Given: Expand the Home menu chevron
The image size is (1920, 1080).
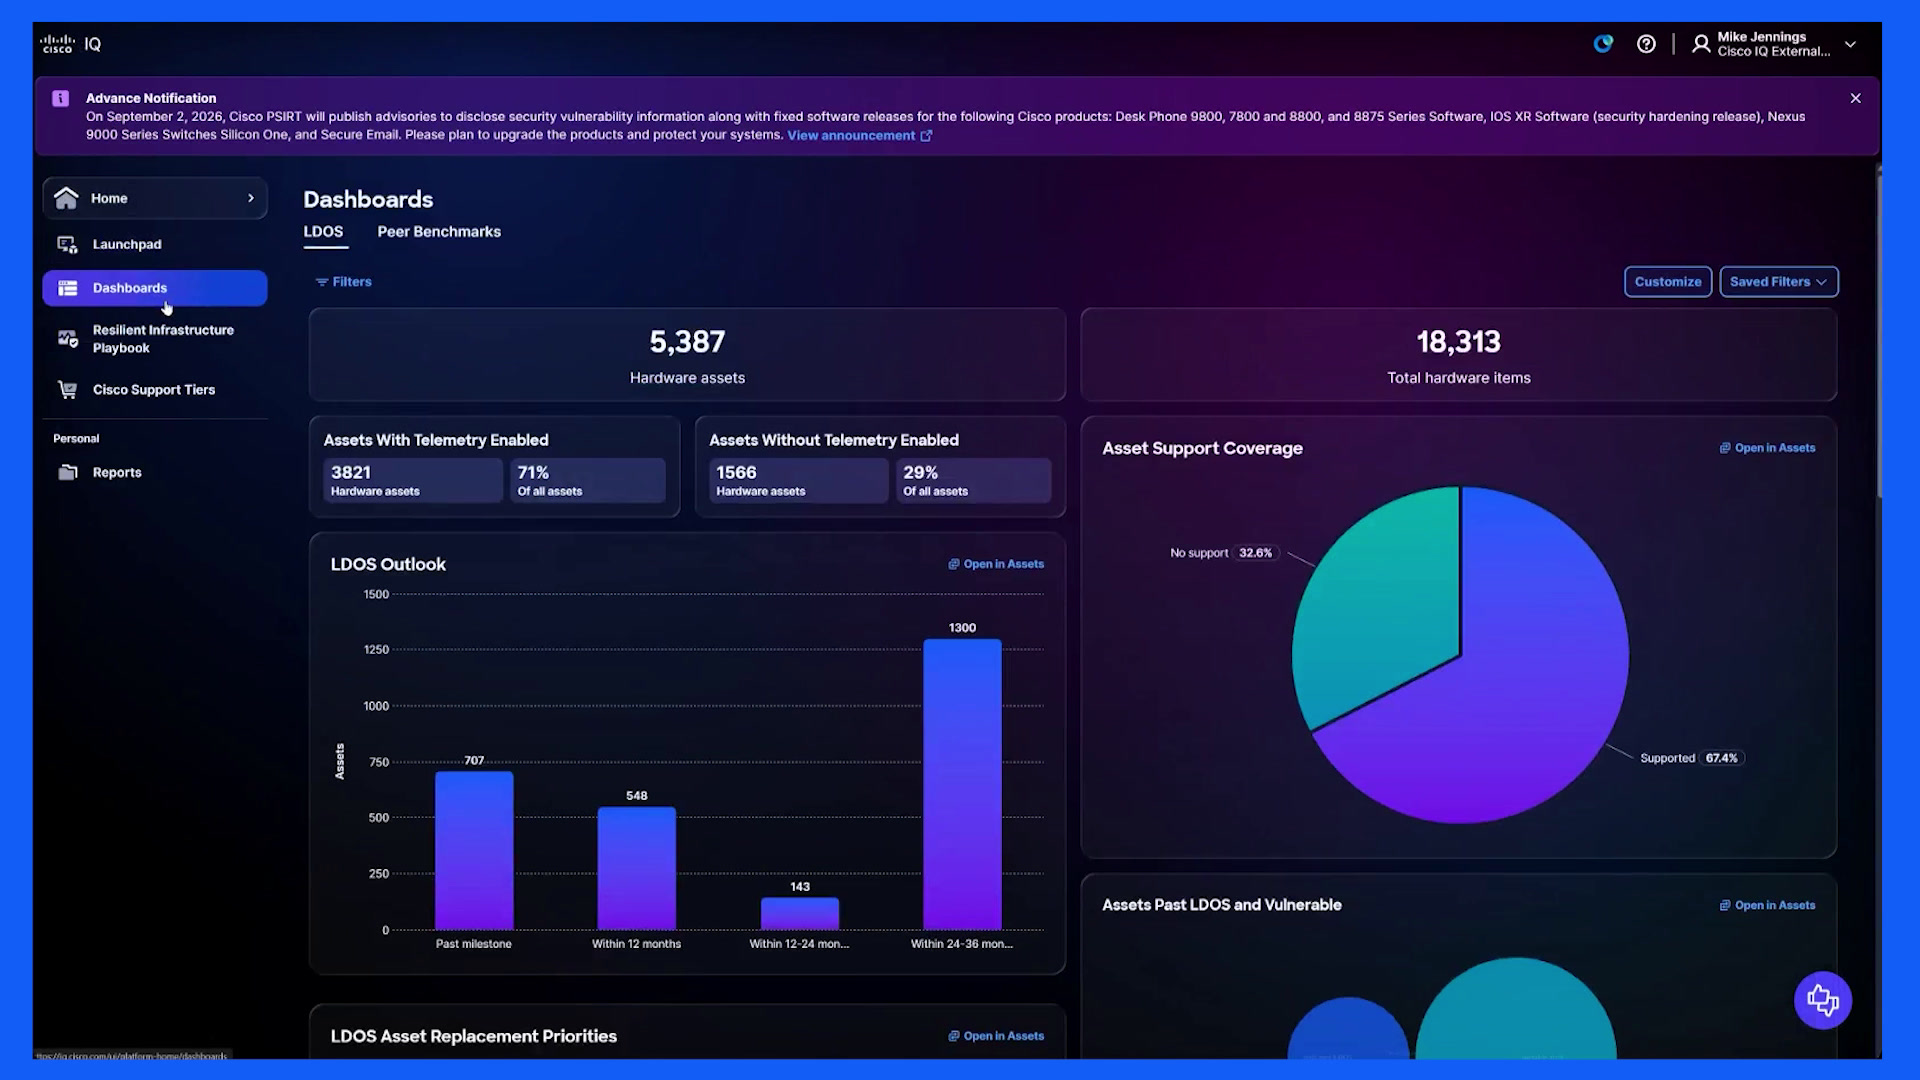Looking at the screenshot, I should click(251, 198).
